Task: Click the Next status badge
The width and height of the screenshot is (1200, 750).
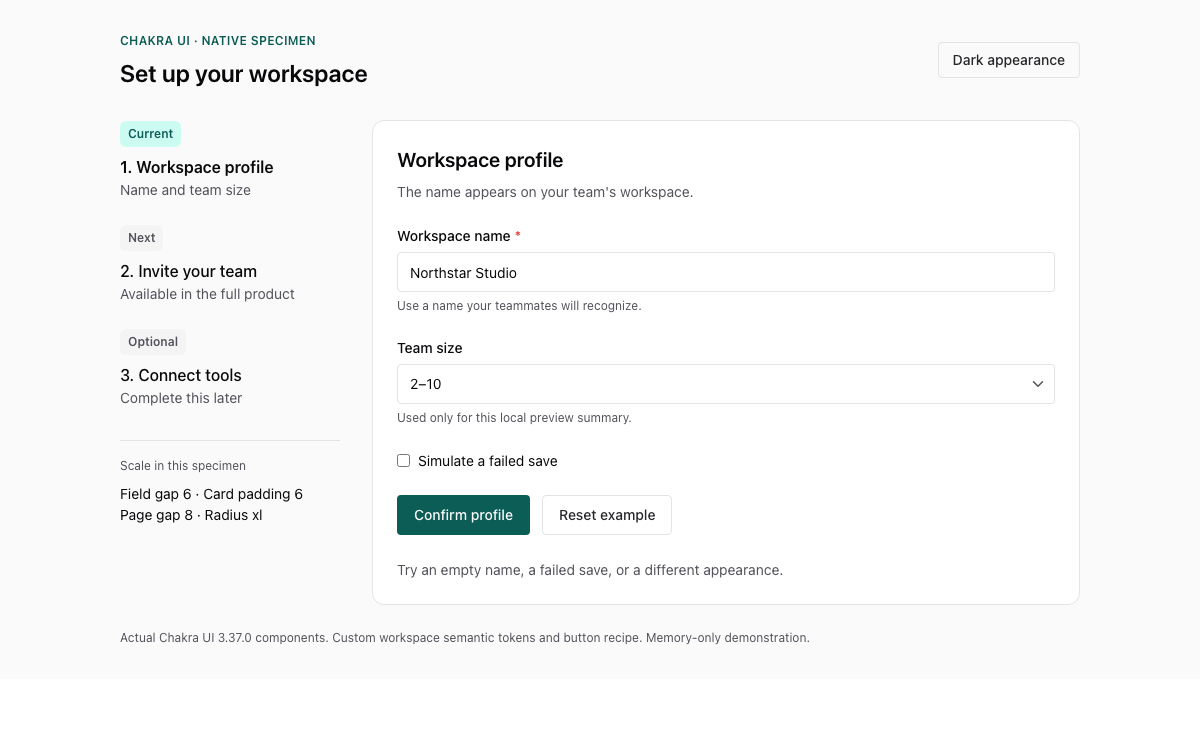Action: [x=141, y=238]
